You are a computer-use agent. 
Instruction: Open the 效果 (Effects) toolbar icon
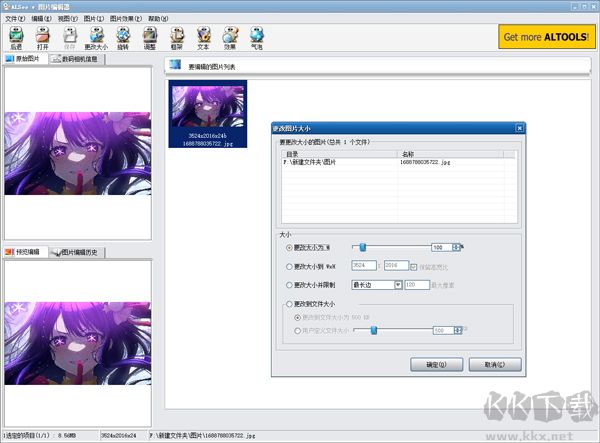pos(229,36)
